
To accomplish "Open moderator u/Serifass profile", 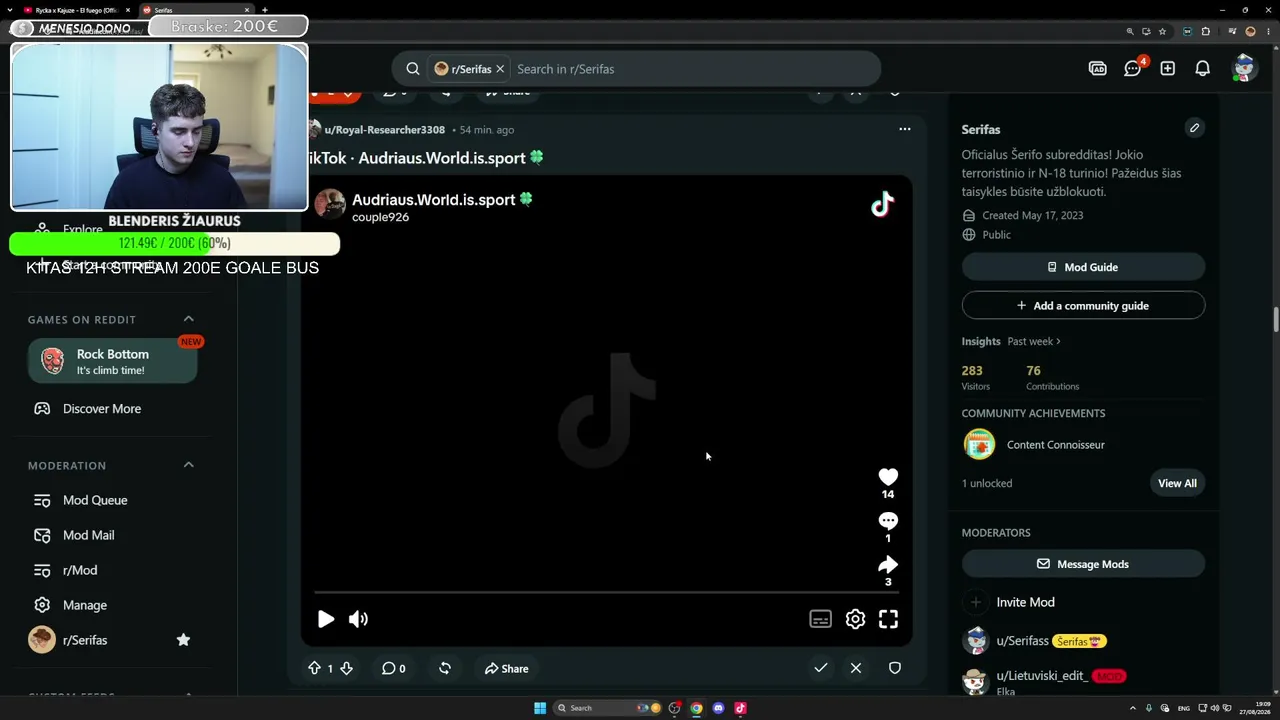I will pyautogui.click(x=1022, y=641).
